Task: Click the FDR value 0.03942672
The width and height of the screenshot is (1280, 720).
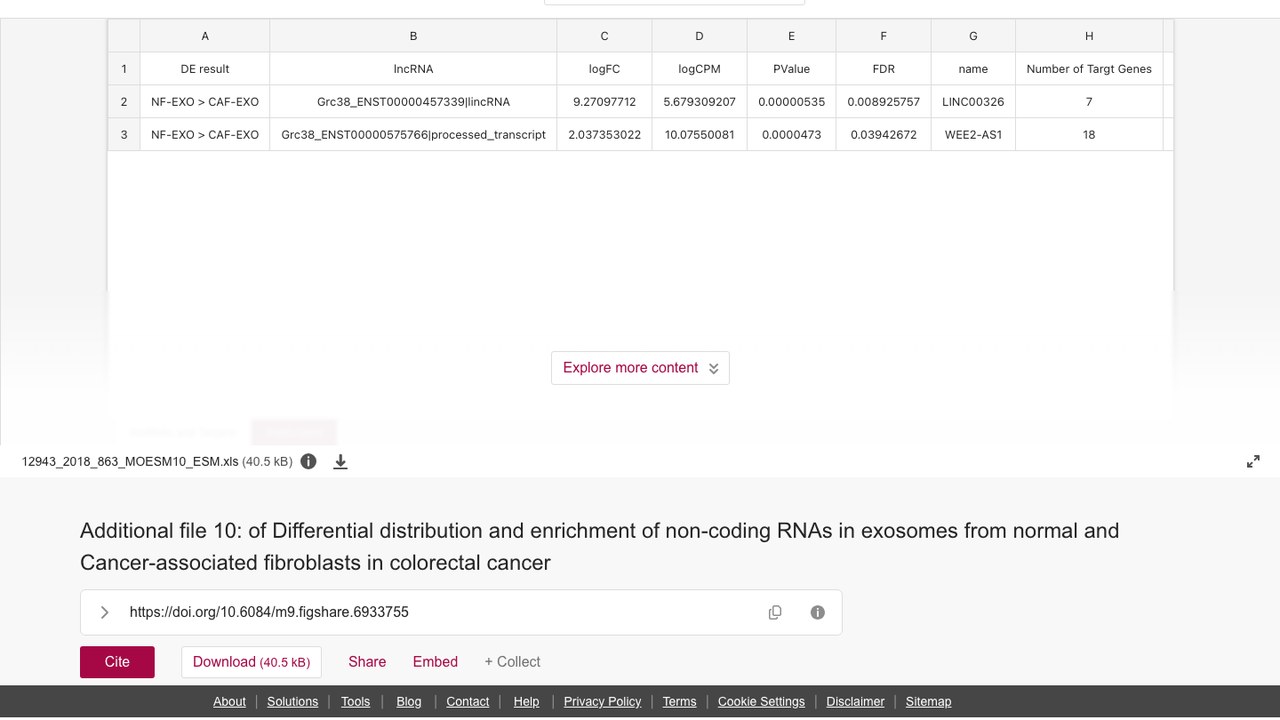Action: (x=883, y=135)
